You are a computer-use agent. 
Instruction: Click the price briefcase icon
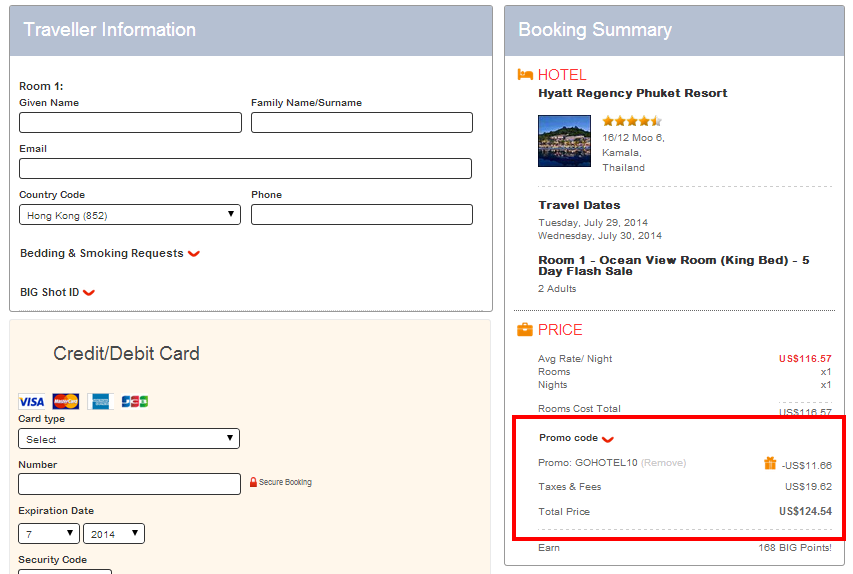[524, 329]
